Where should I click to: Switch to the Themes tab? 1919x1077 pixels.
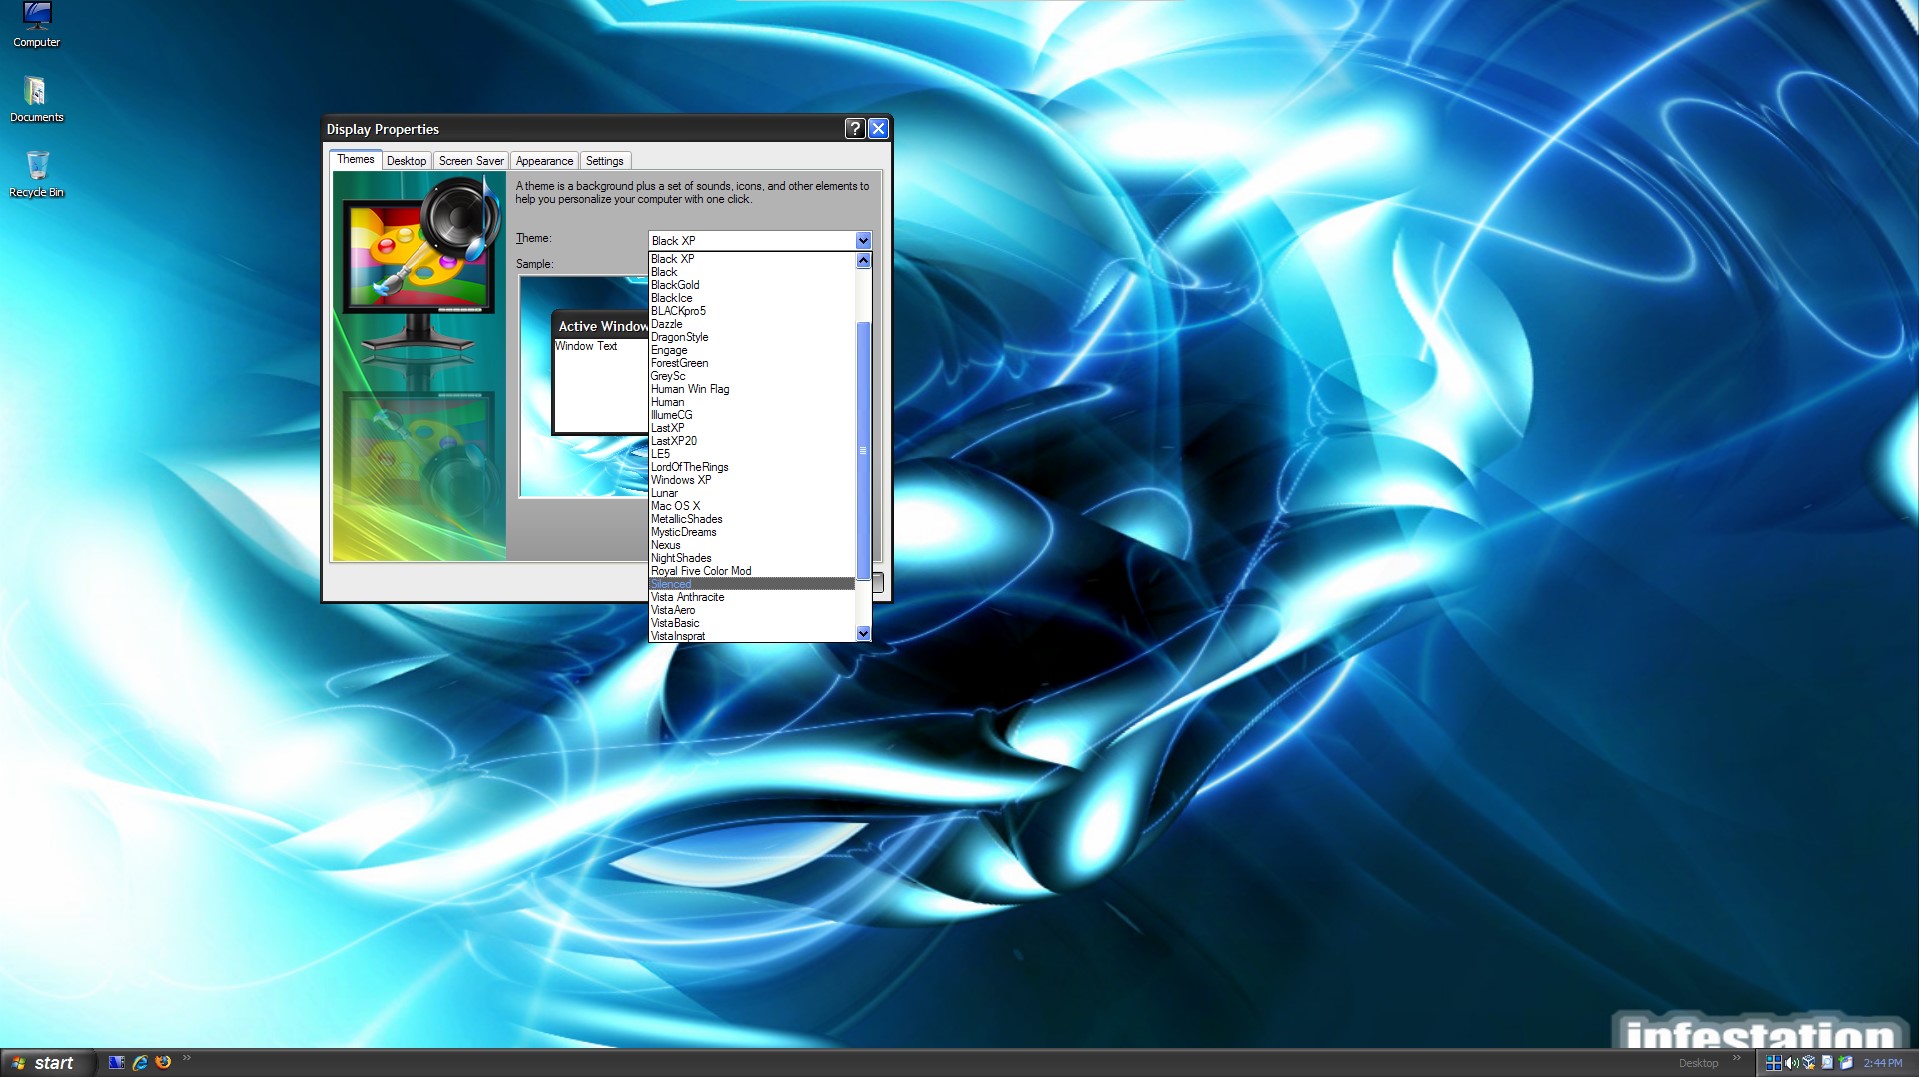[x=355, y=159]
